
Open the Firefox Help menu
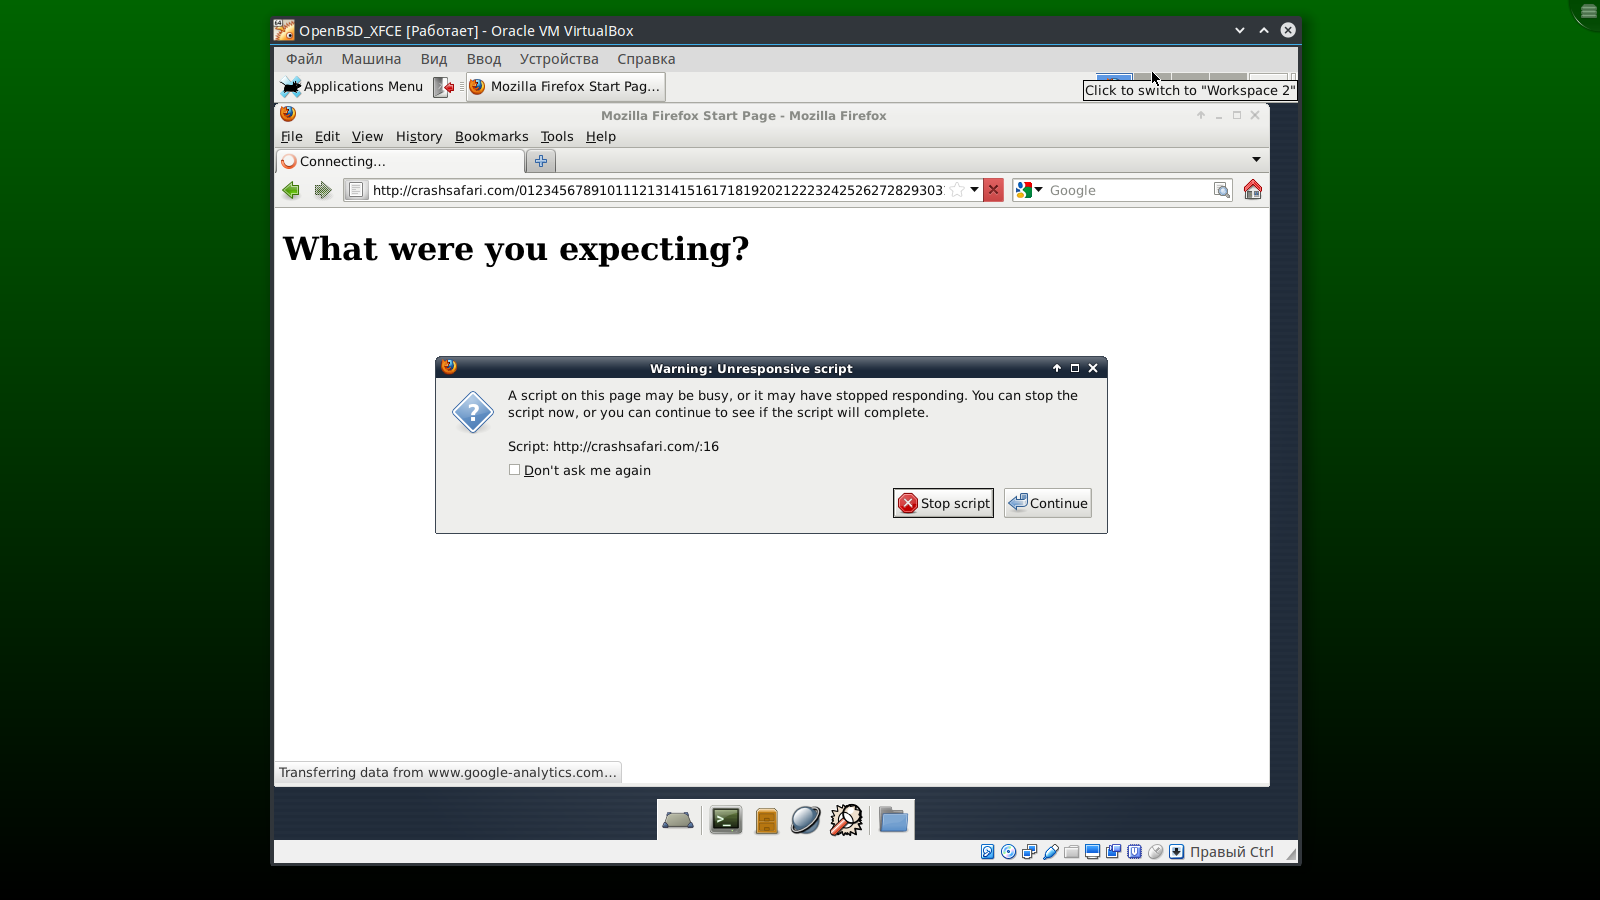(x=601, y=137)
